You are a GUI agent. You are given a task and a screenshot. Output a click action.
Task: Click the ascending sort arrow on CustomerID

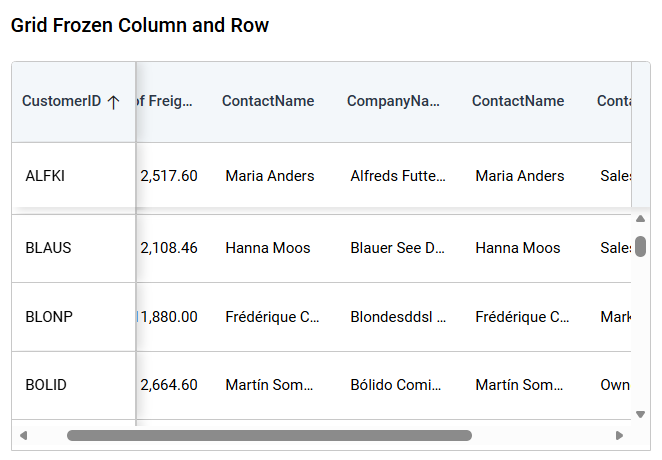tap(113, 102)
